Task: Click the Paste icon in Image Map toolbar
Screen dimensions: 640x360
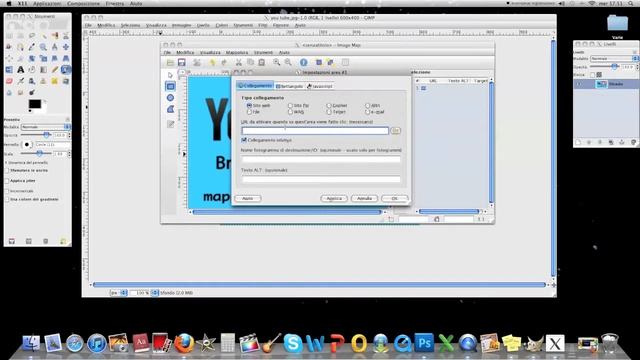Action: point(262,62)
